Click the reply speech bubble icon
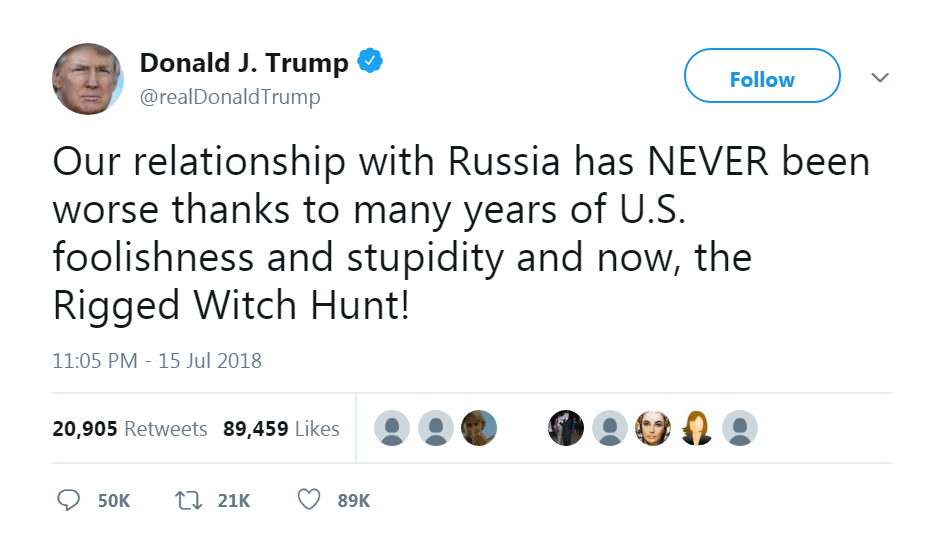 coord(69,499)
